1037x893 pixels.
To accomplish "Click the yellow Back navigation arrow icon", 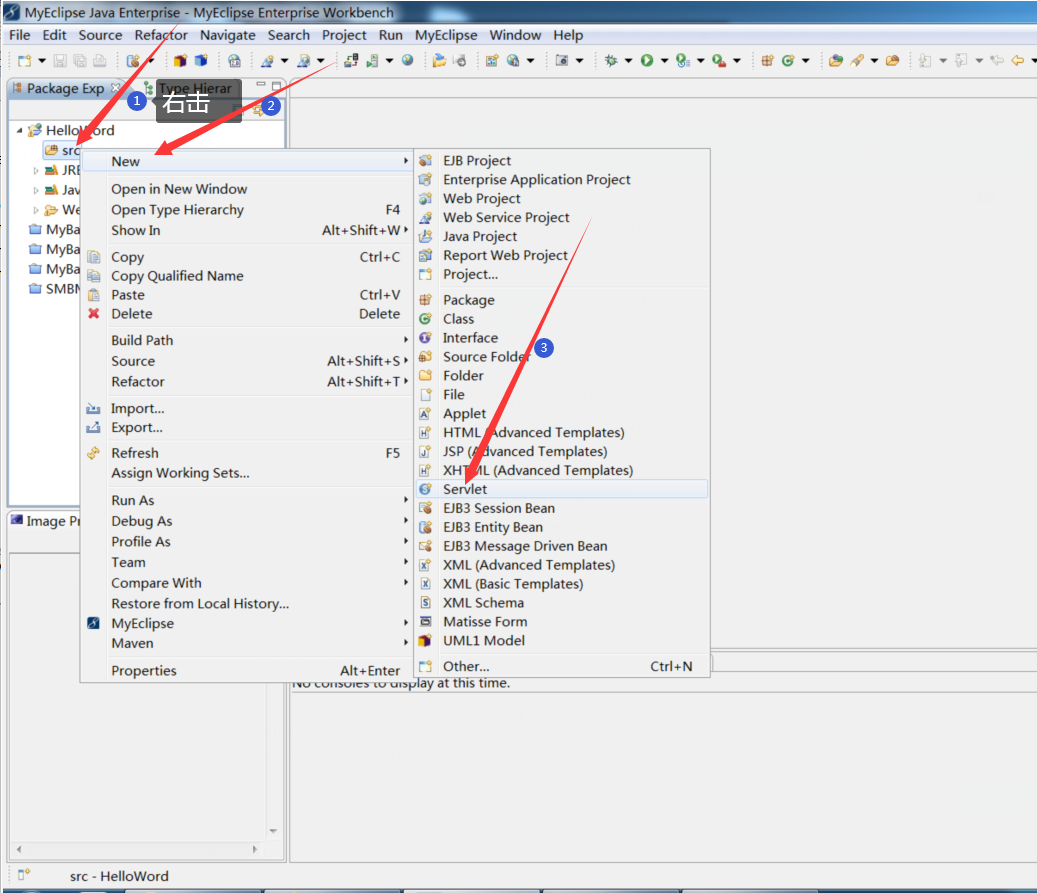I will click(1017, 61).
